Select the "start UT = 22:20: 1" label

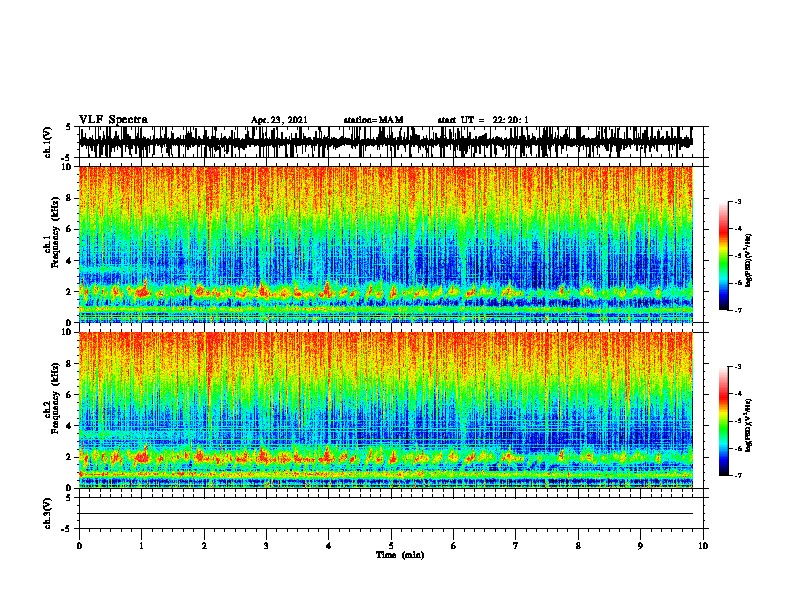[483, 120]
